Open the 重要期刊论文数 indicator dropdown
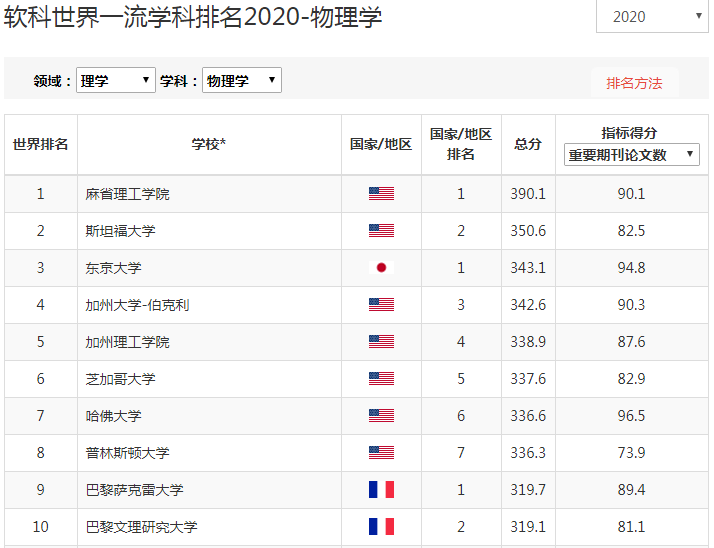Viewport: 714px width, 548px height. pyautogui.click(x=632, y=154)
